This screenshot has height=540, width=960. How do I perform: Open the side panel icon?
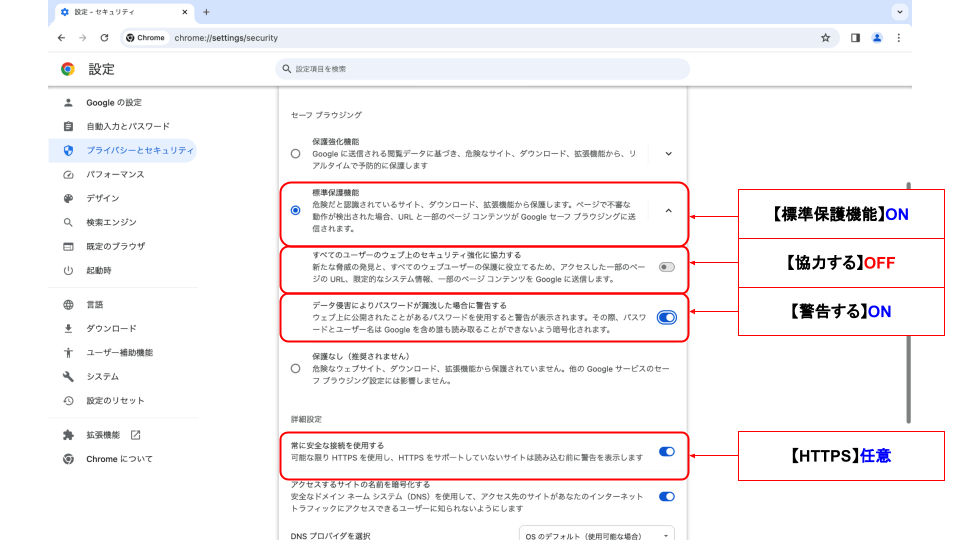855,38
